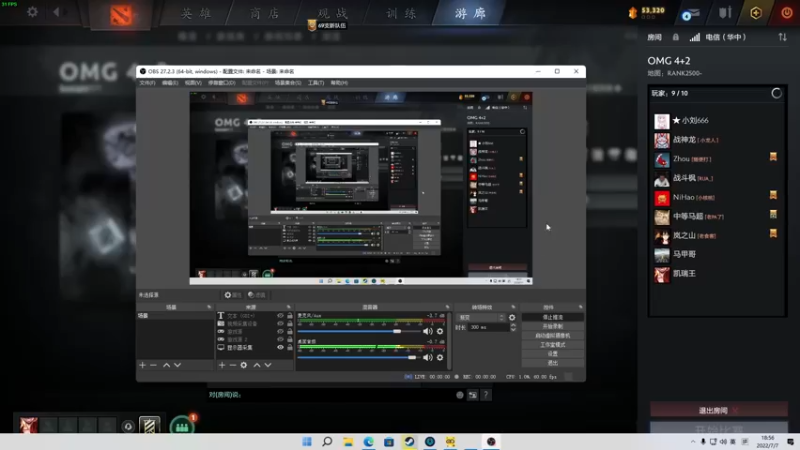Click the striped armory icon at Dota bottom bar
The height and width of the screenshot is (450, 800).
click(x=149, y=425)
